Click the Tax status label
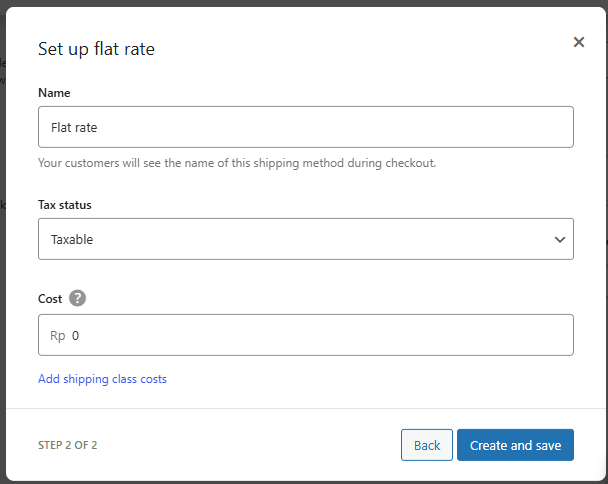The height and width of the screenshot is (484, 608). [x=65, y=205]
